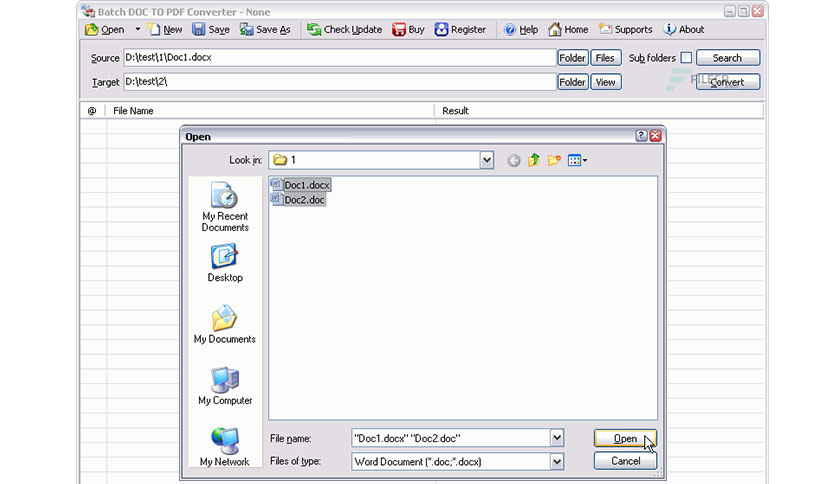
Task: Expand the Open toolbar dropdown arrow
Action: pyautogui.click(x=138, y=29)
